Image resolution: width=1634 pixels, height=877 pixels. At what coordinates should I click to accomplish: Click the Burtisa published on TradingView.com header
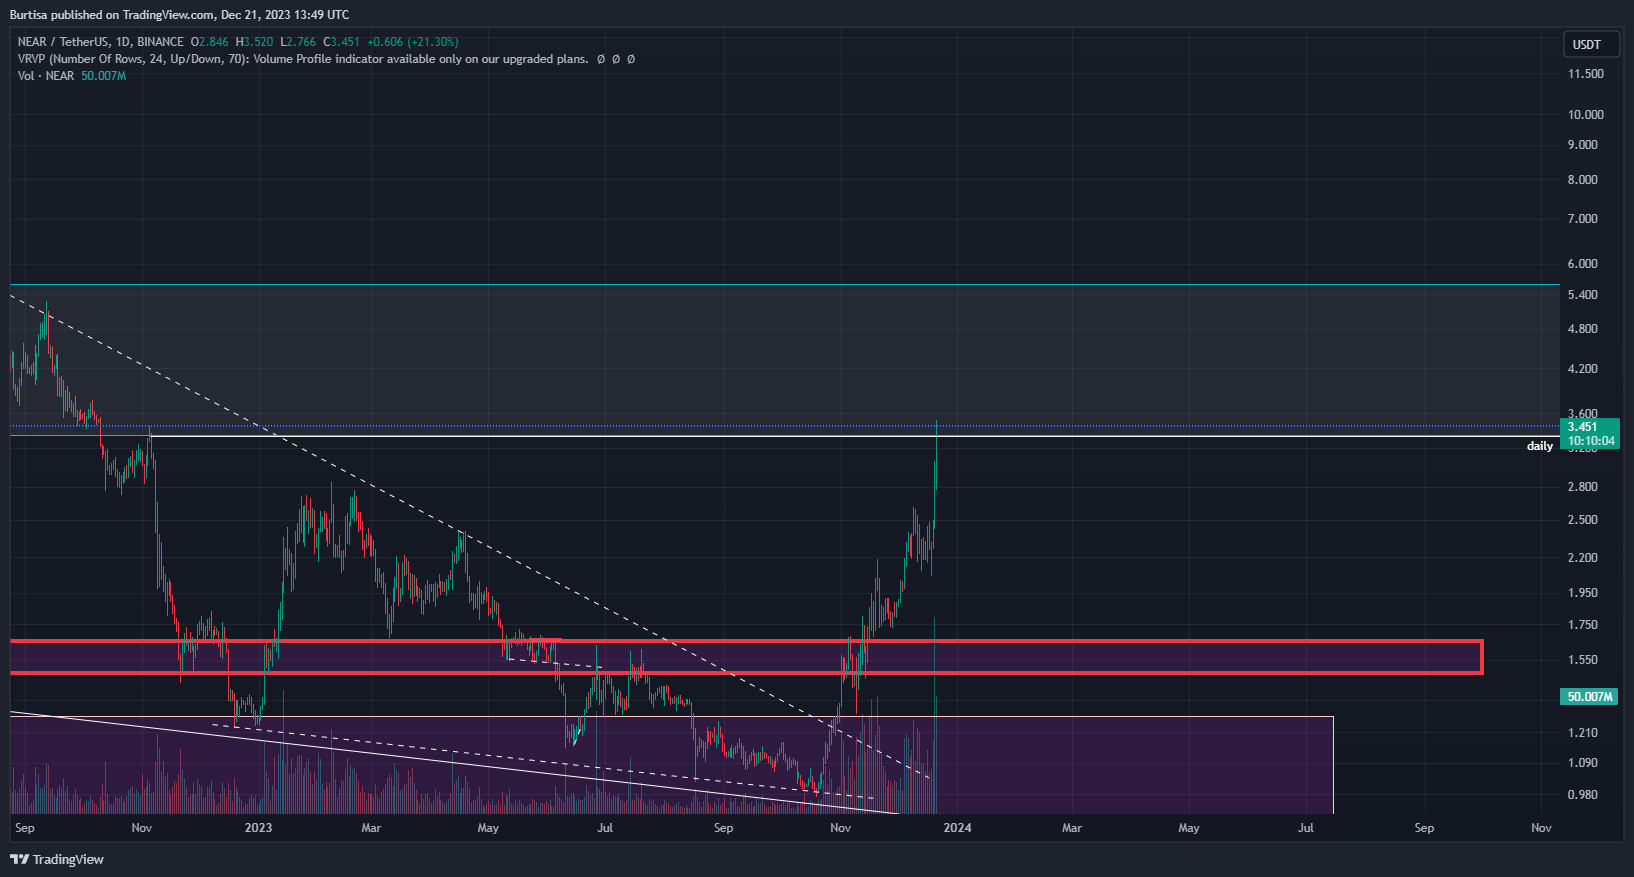pyautogui.click(x=180, y=15)
